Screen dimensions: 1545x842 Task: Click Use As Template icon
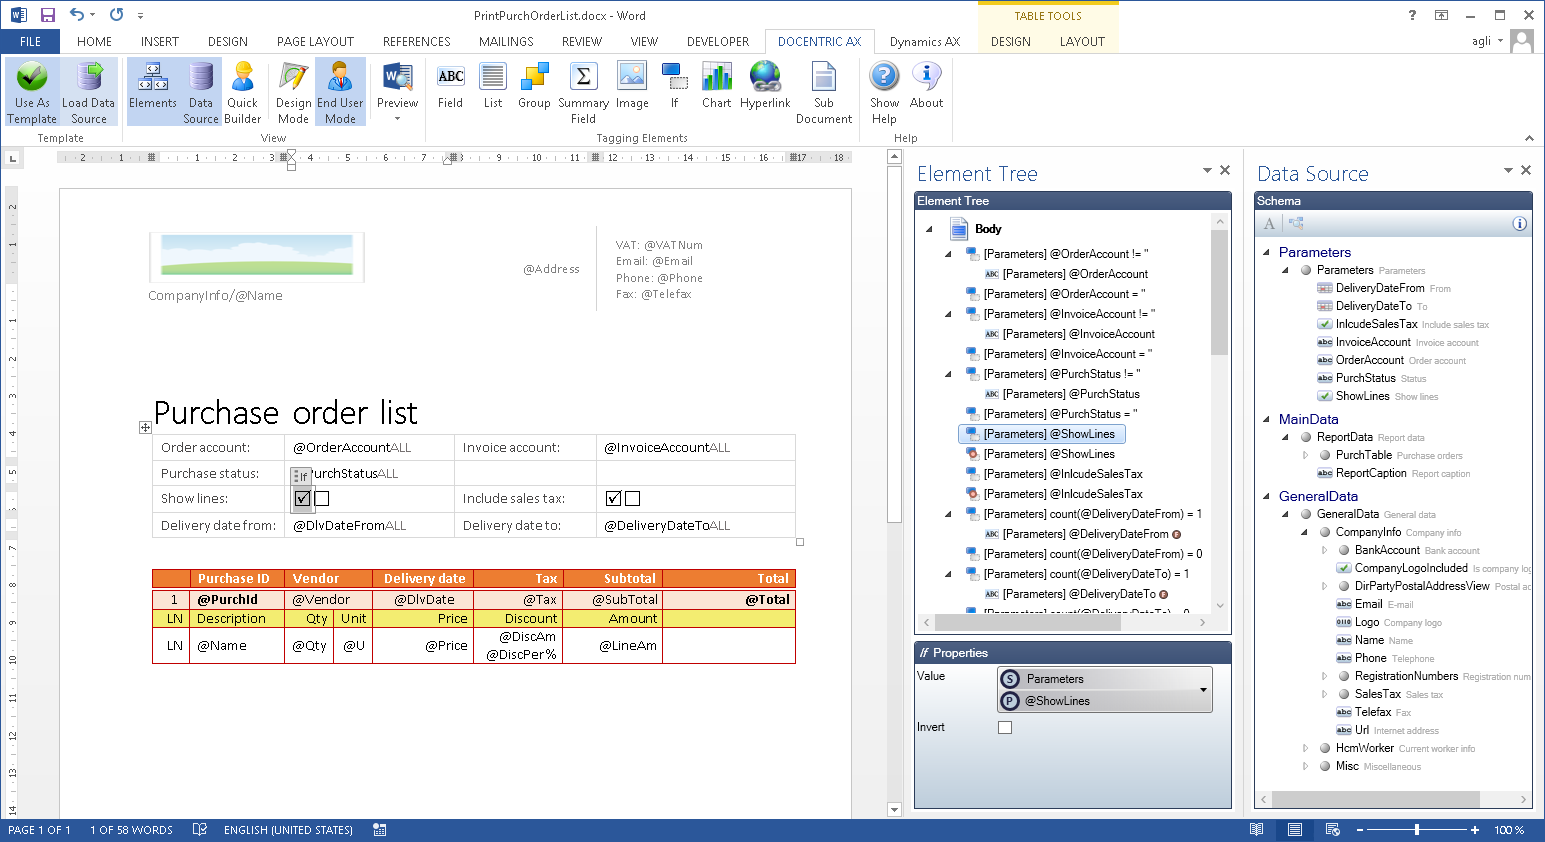click(x=32, y=92)
